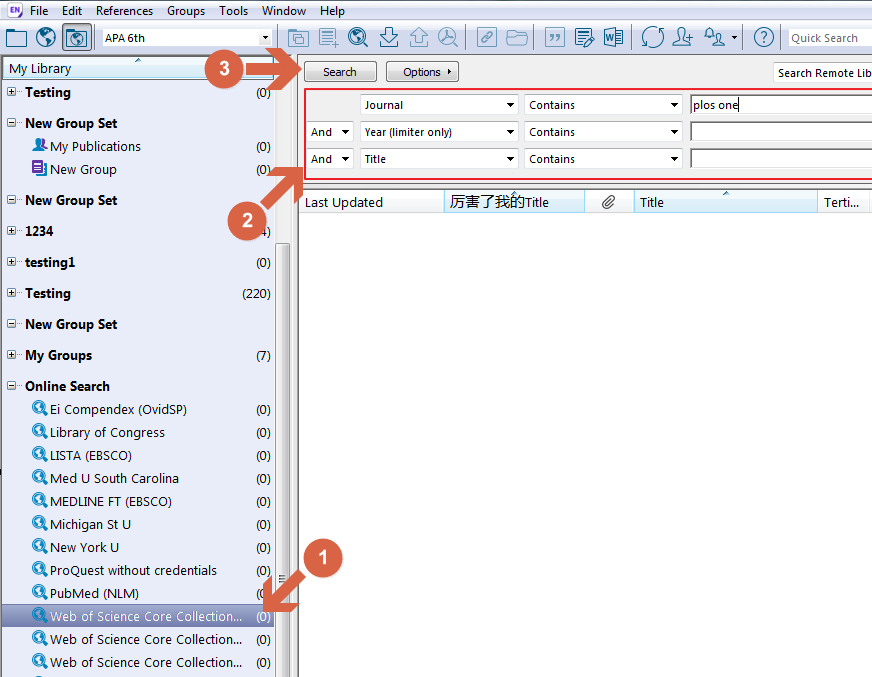Click Format Bibliography icon

tap(584, 38)
